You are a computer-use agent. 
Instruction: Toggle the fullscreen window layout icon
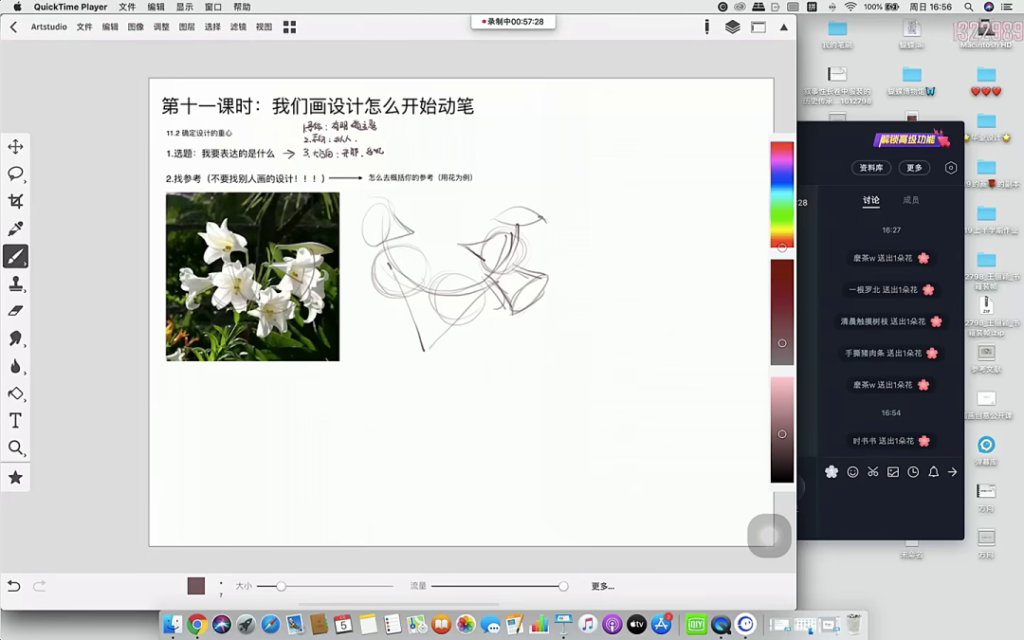758,27
